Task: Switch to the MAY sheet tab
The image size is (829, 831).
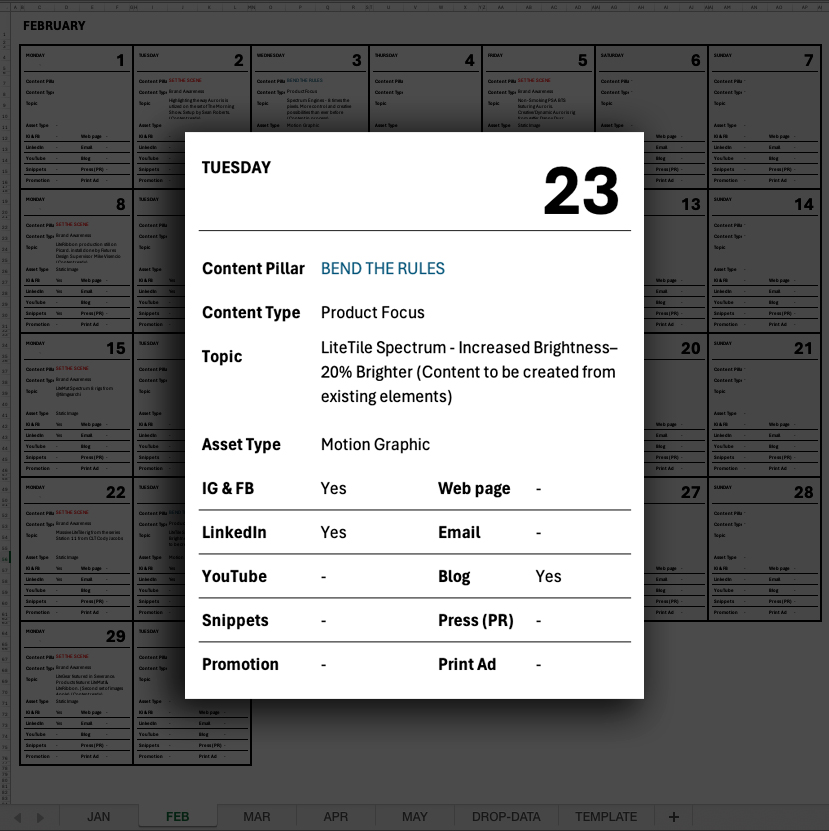Action: pyautogui.click(x=415, y=817)
